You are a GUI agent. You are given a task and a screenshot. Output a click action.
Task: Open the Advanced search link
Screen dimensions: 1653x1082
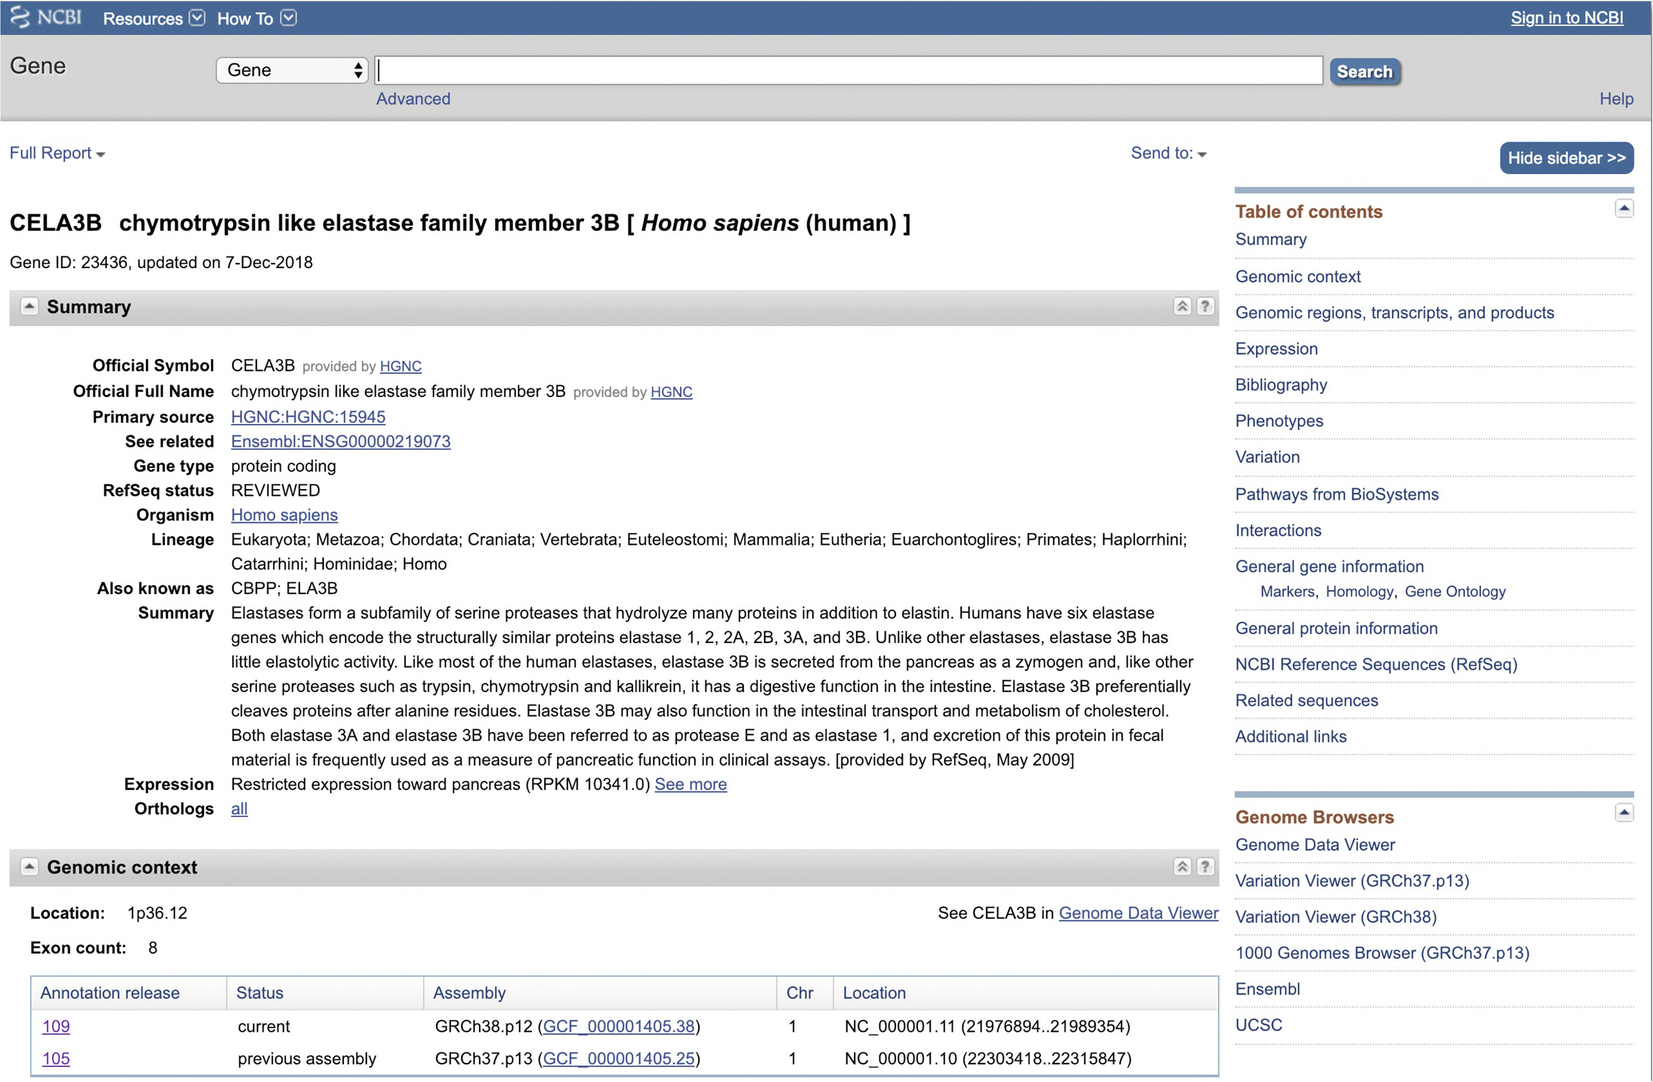coord(413,99)
